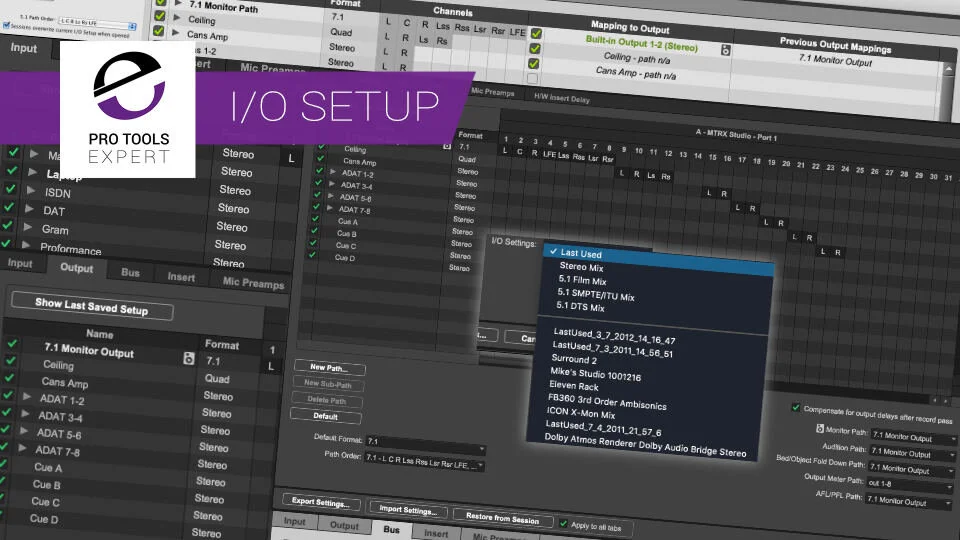Click the Default button
The image size is (960, 540).
(x=326, y=416)
